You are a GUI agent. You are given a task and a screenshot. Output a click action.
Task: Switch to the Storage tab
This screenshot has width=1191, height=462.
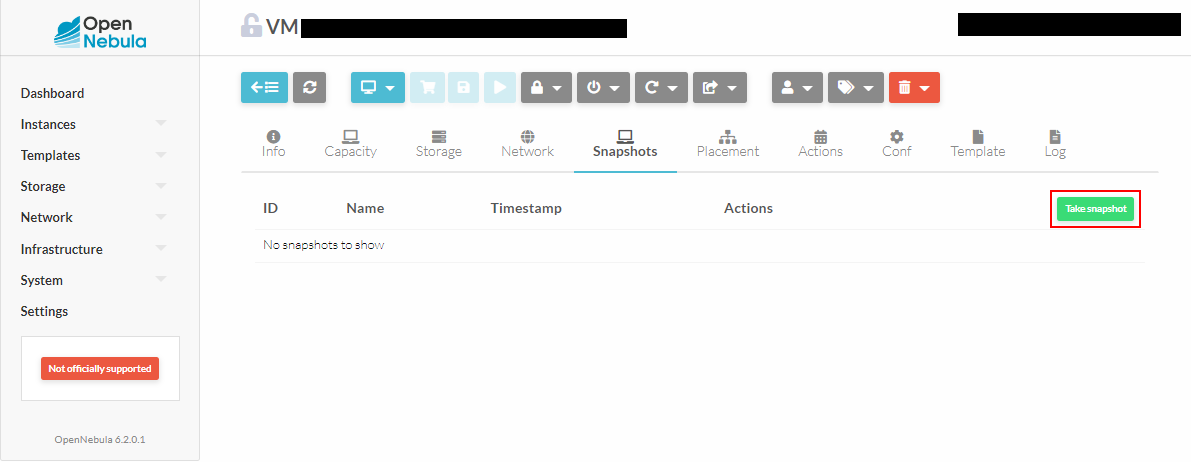438,144
